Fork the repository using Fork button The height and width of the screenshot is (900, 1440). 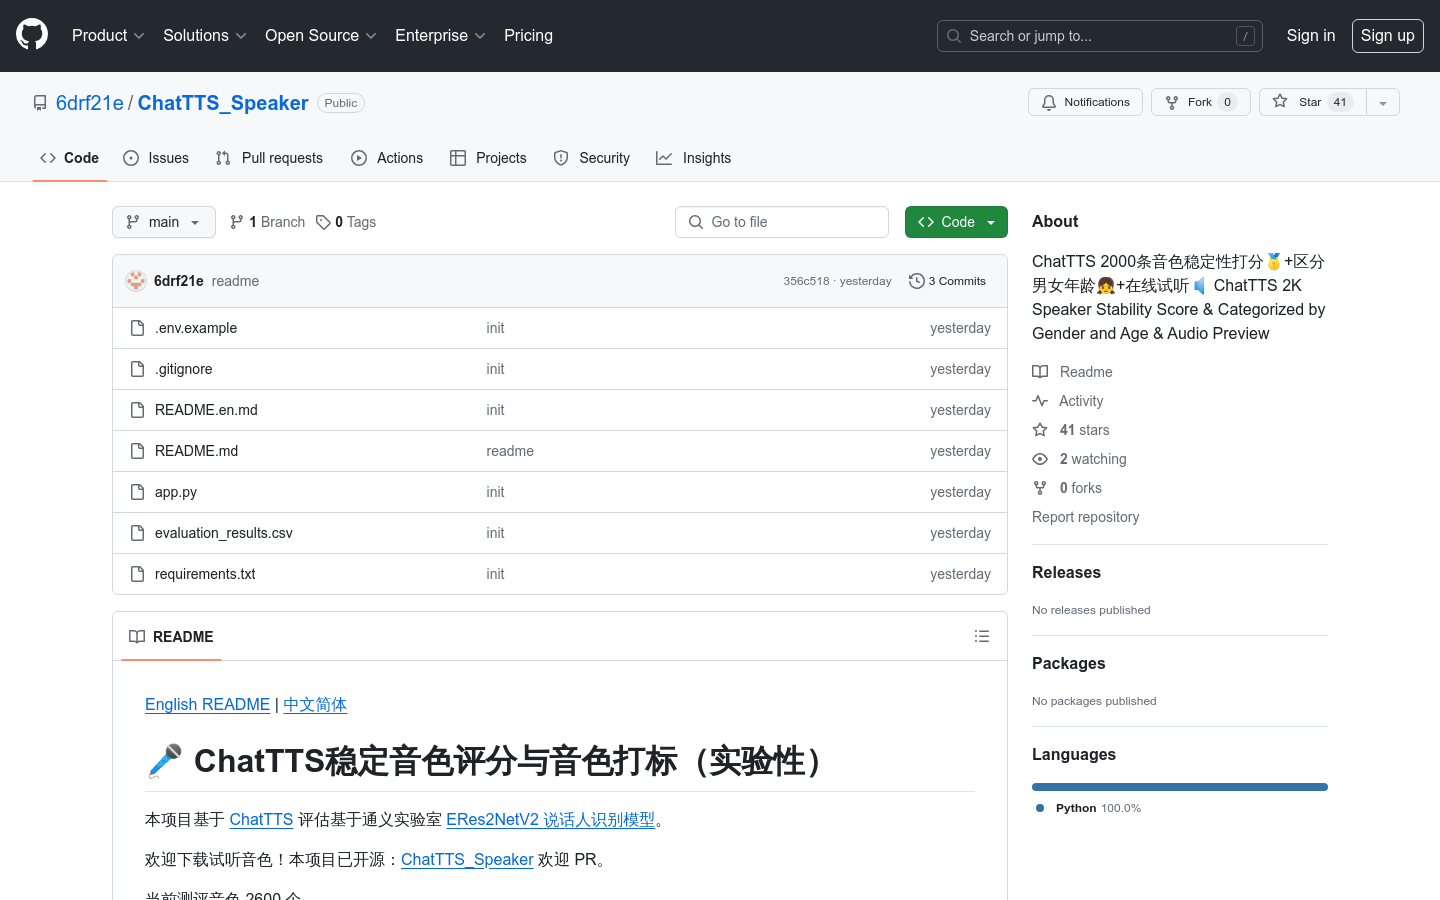[1199, 102]
